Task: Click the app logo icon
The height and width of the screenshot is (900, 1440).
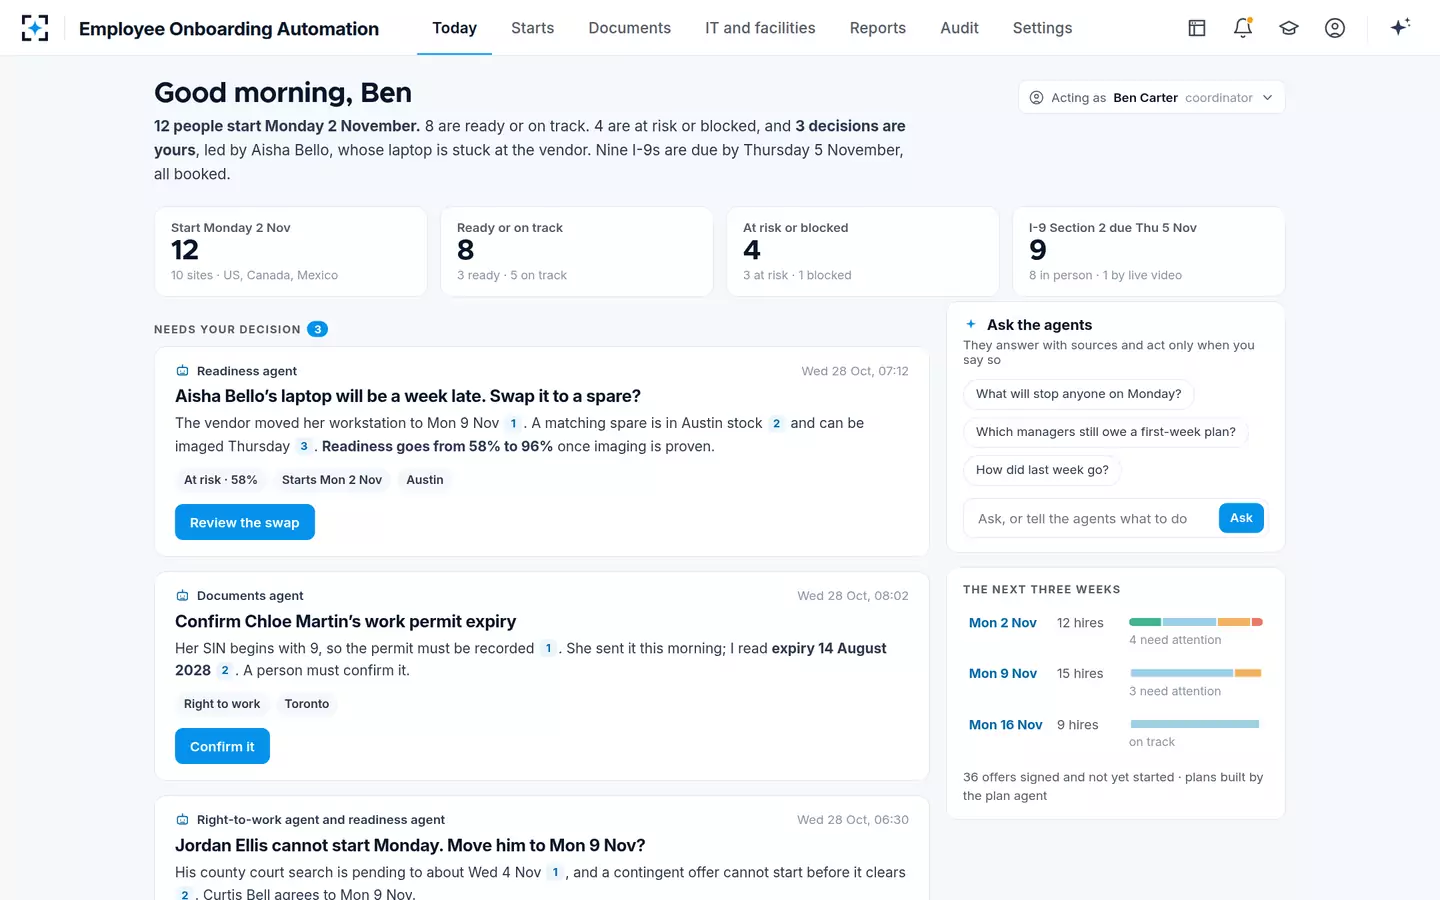Action: [35, 28]
